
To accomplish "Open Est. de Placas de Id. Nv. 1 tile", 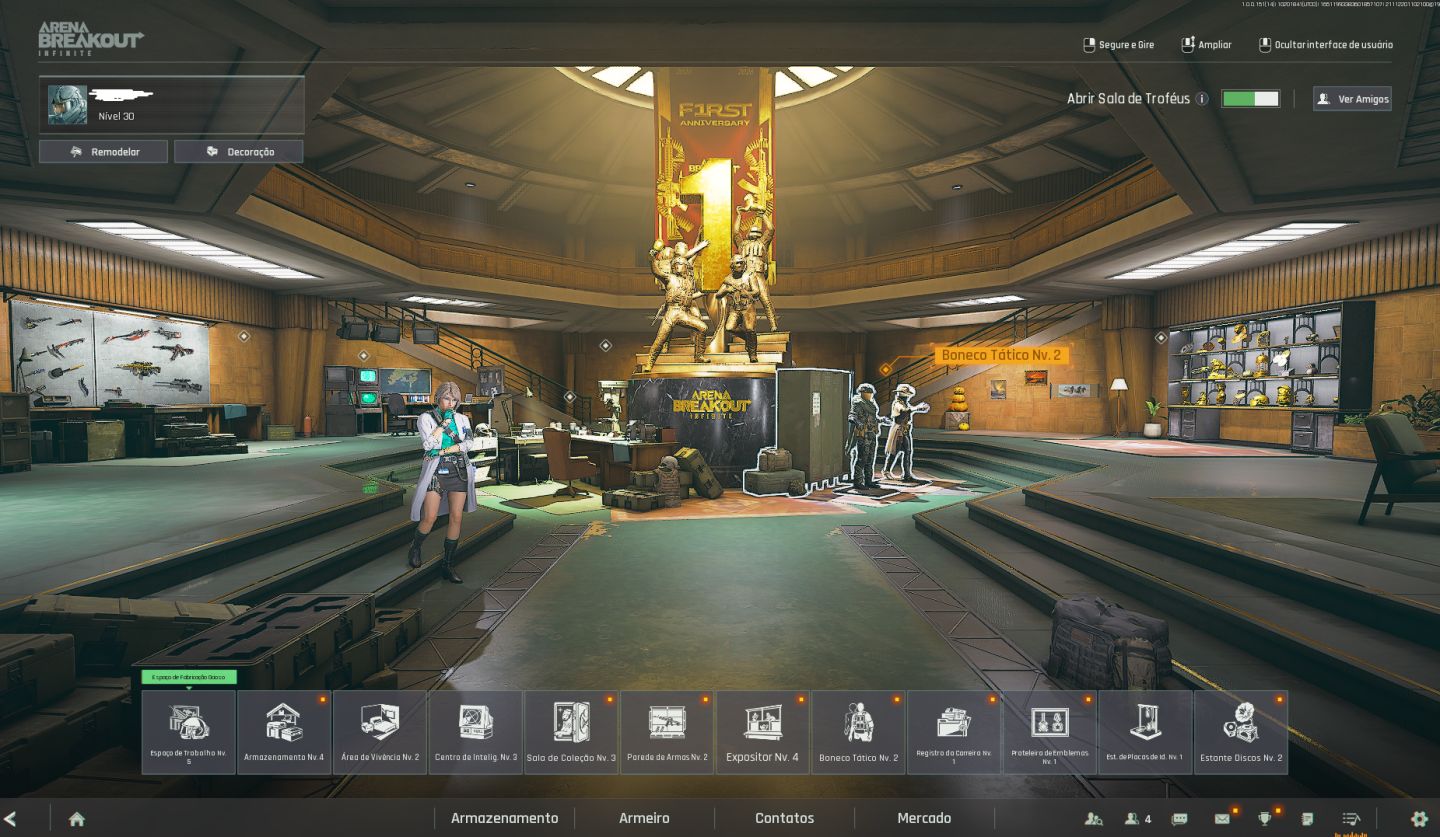I will (x=1145, y=732).
